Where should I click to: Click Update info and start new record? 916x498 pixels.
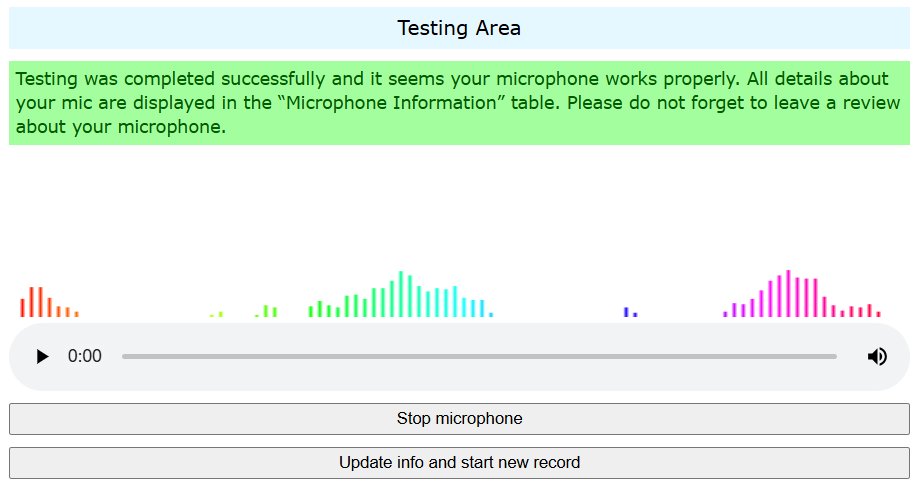pyautogui.click(x=459, y=463)
